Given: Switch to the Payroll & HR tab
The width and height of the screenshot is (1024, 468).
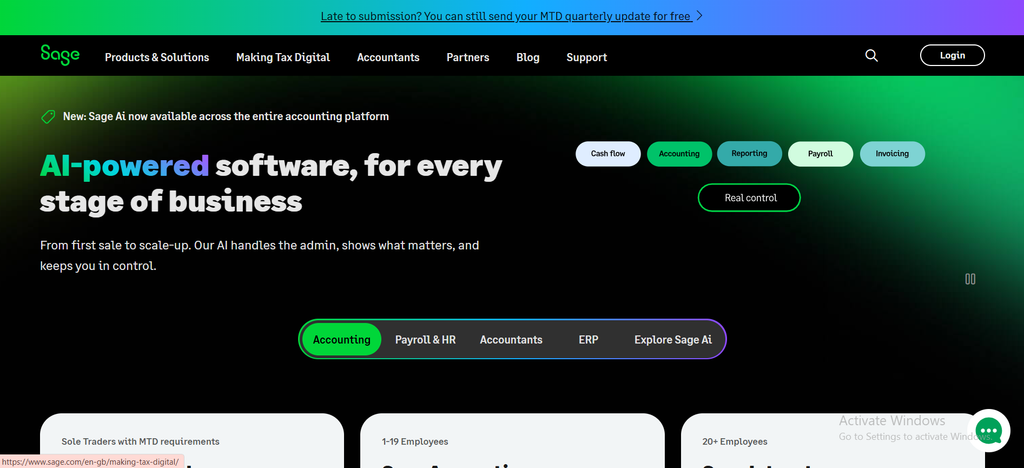Looking at the screenshot, I should (x=425, y=339).
